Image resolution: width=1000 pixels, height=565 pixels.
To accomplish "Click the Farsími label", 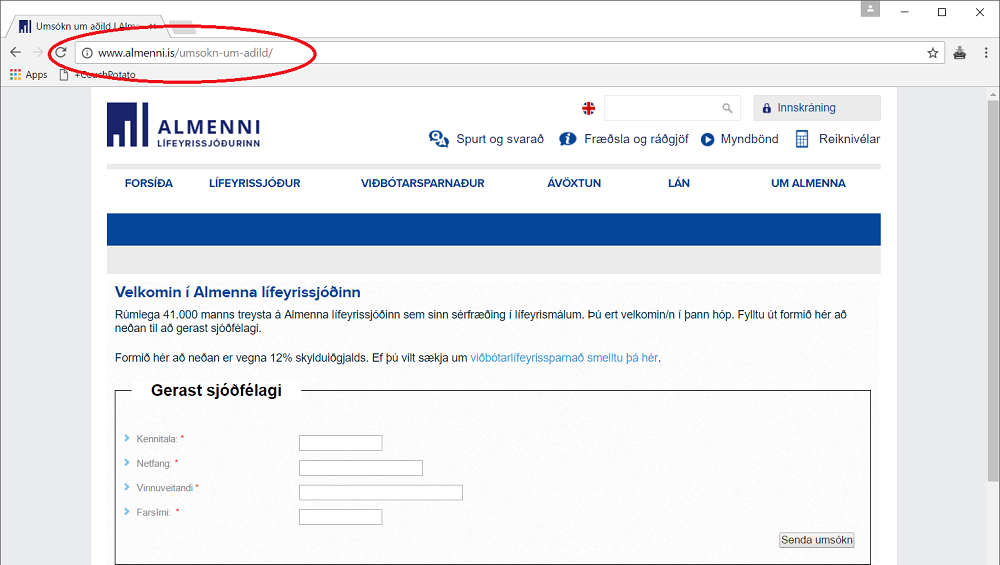I will click(153, 513).
